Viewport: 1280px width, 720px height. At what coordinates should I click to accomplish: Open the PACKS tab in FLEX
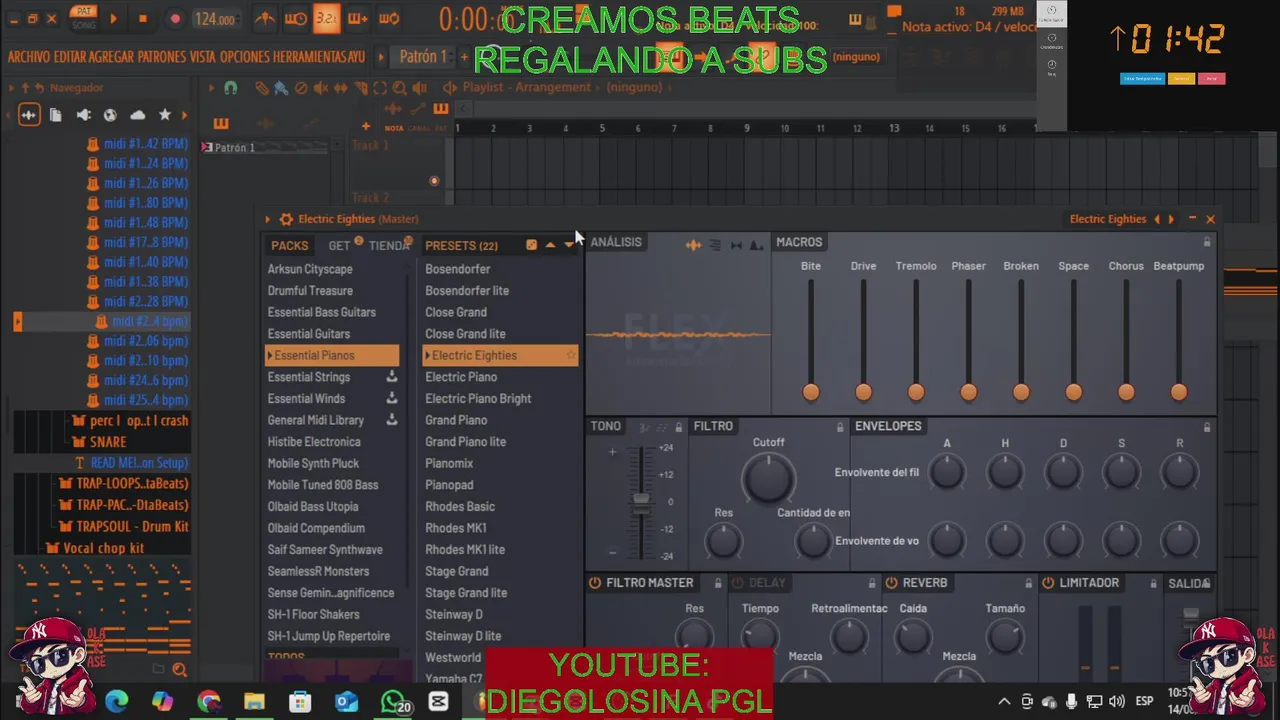[289, 245]
